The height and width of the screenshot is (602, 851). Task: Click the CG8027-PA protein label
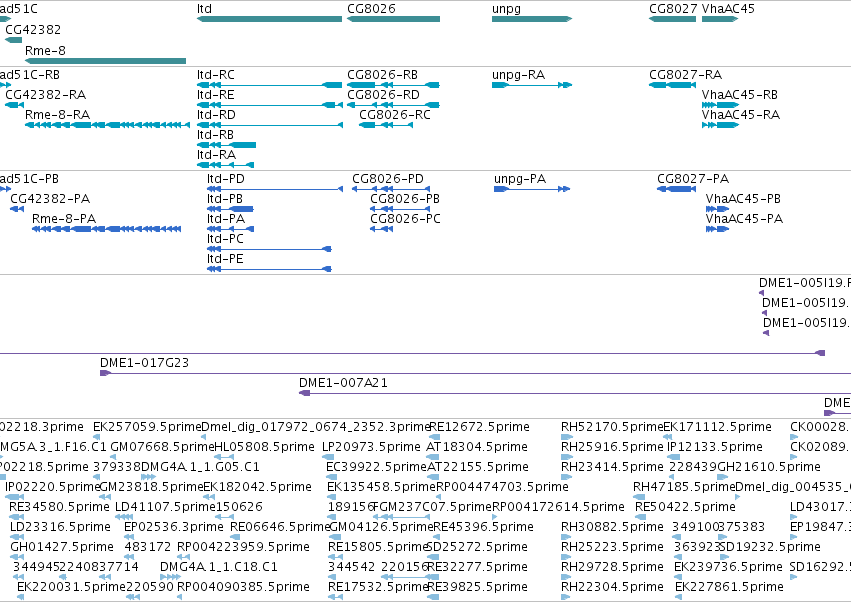tap(693, 179)
